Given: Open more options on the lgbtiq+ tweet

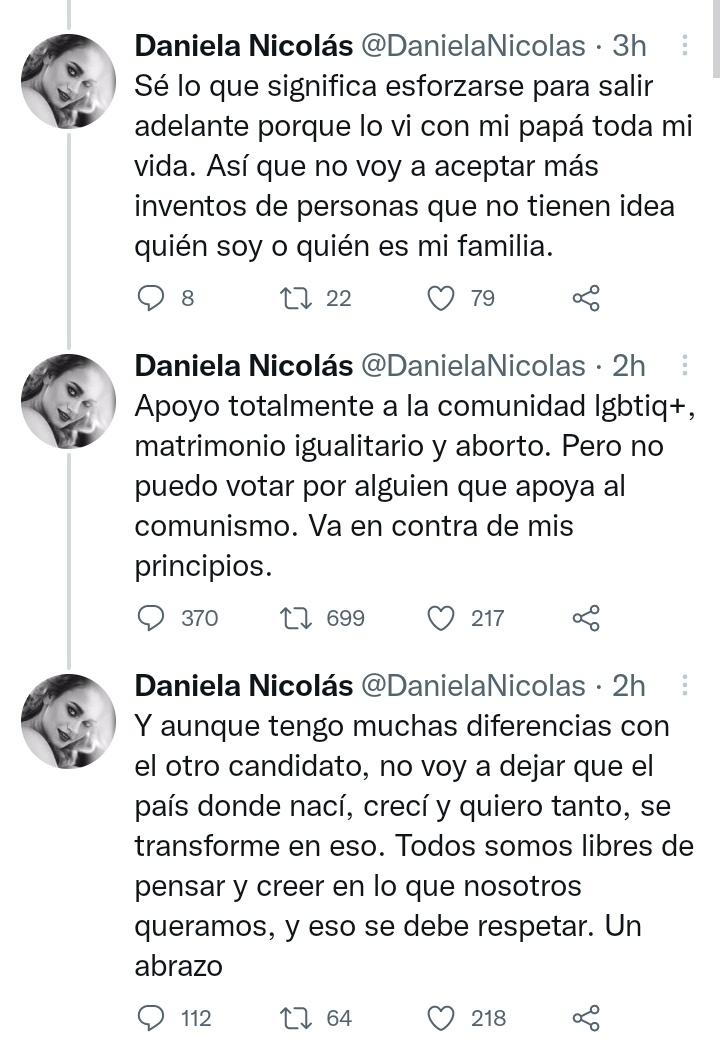Looking at the screenshot, I should pos(685,365).
